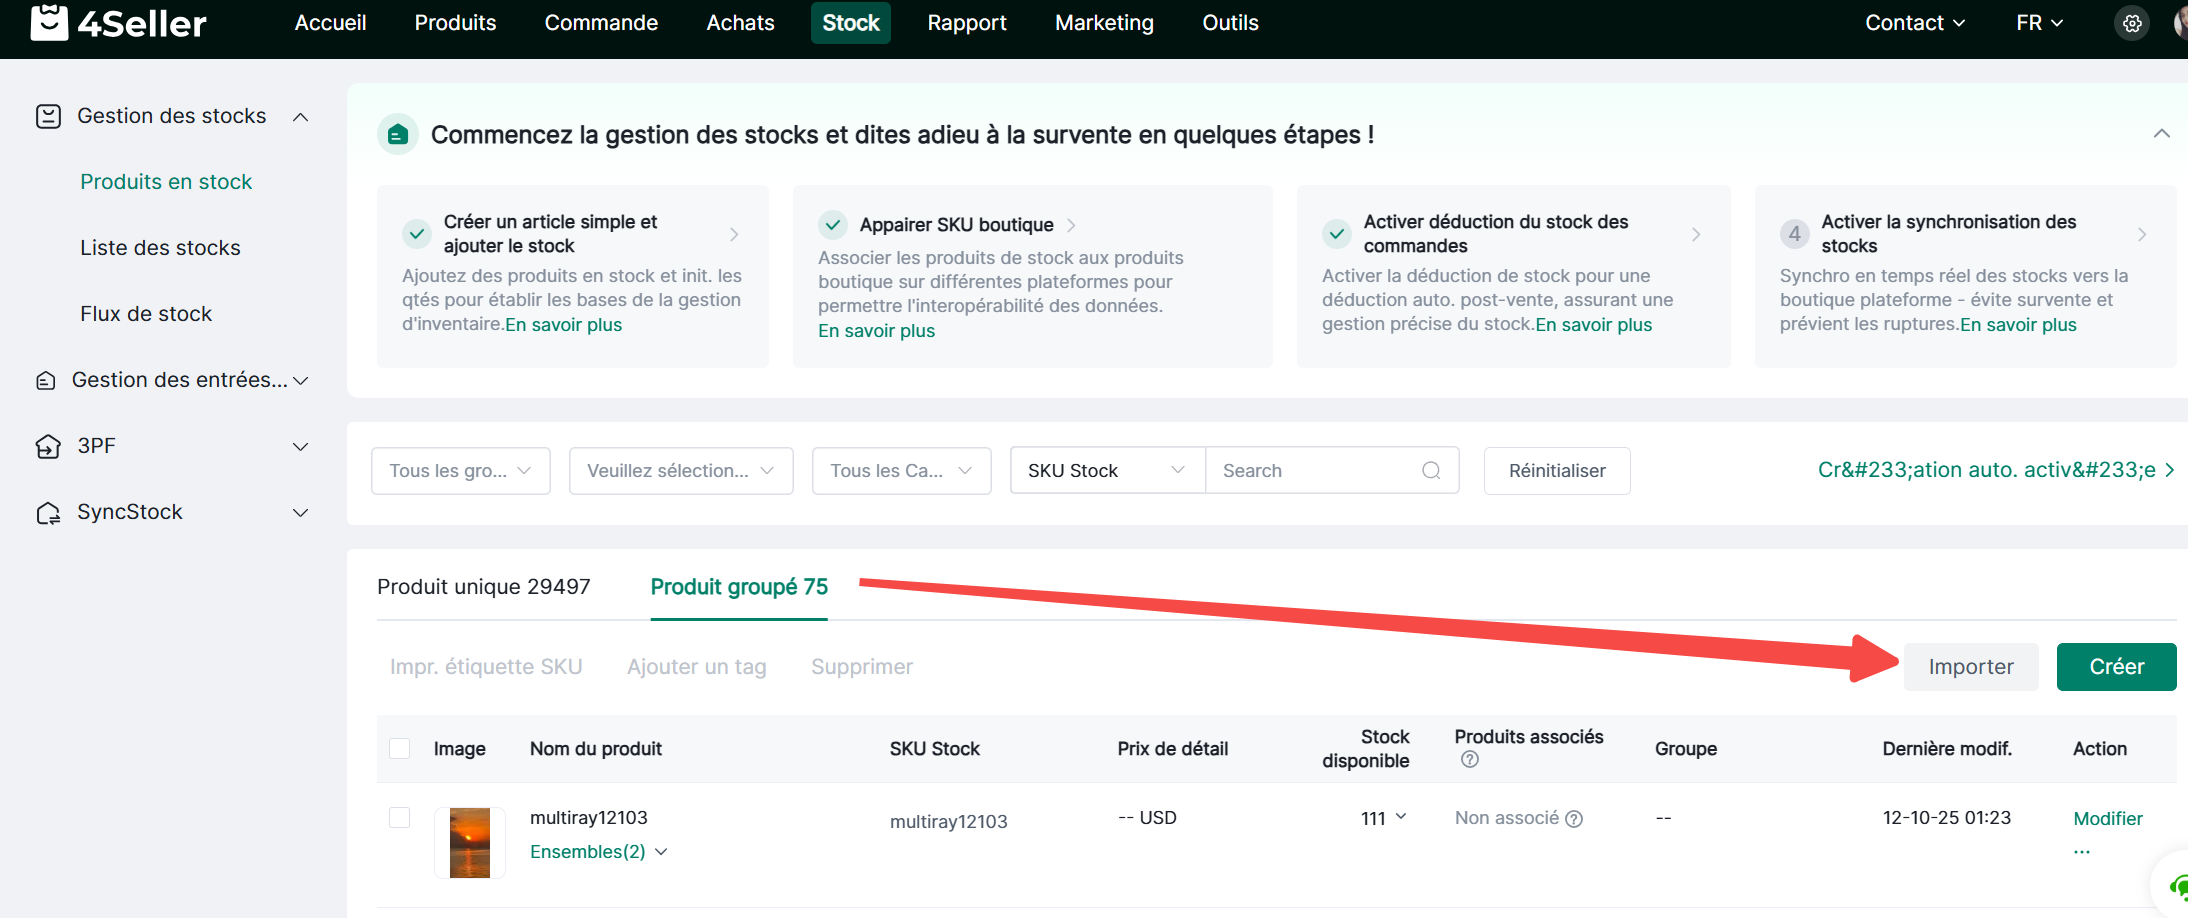Open the Tous les groupes dropdown
Image resolution: width=2188 pixels, height=918 pixels.
click(x=460, y=471)
